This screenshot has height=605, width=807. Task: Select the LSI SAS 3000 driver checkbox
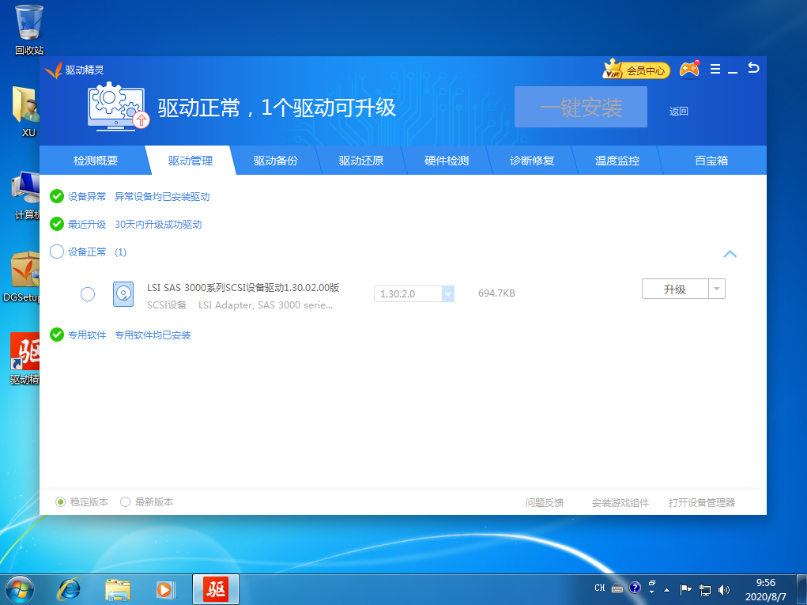(87, 294)
